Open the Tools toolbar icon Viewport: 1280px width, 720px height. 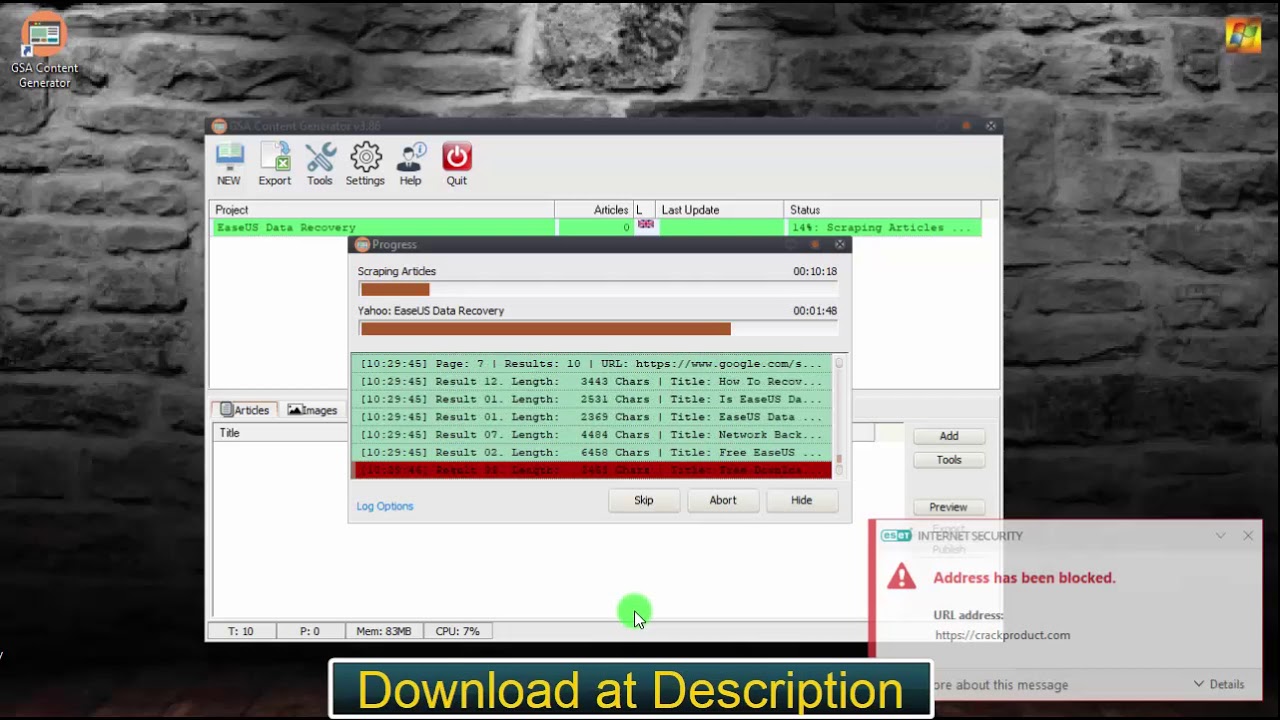(320, 164)
